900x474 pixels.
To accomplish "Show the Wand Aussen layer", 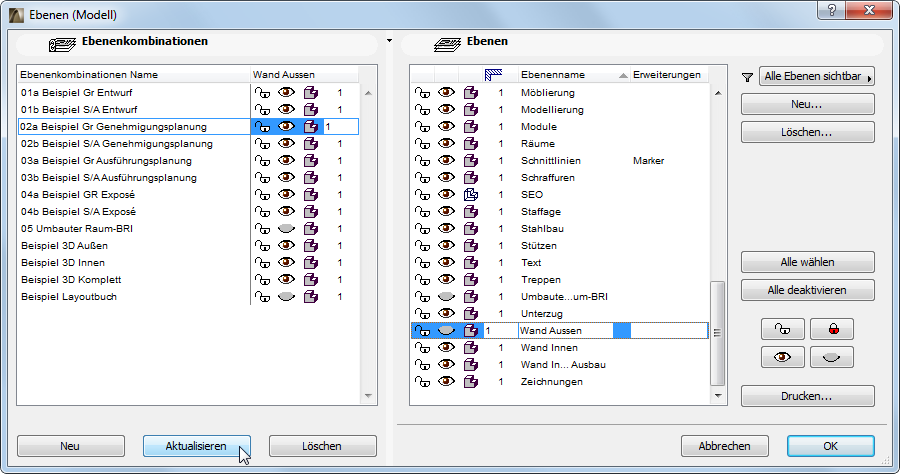I will coord(447,331).
